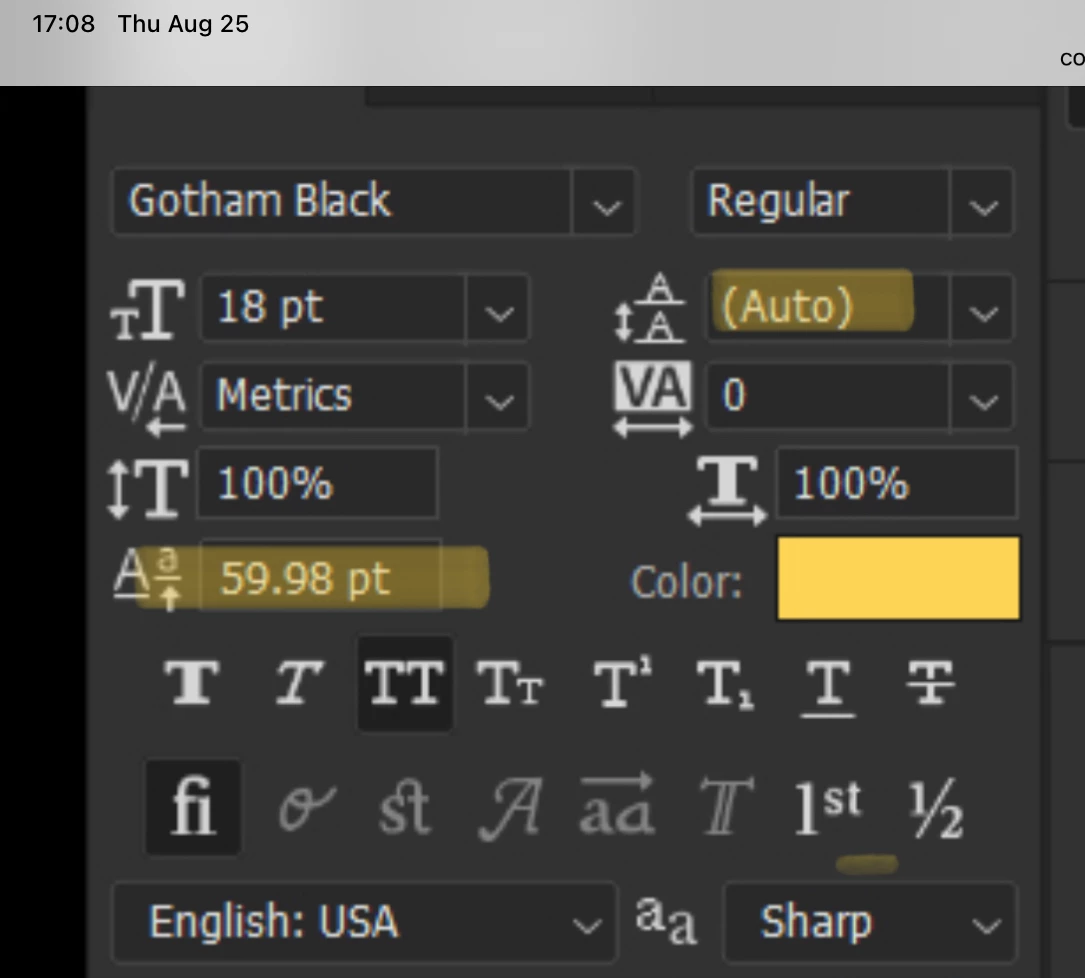Open the yellow text color swatch
Viewport: 1085px width, 978px height.
coord(898,578)
